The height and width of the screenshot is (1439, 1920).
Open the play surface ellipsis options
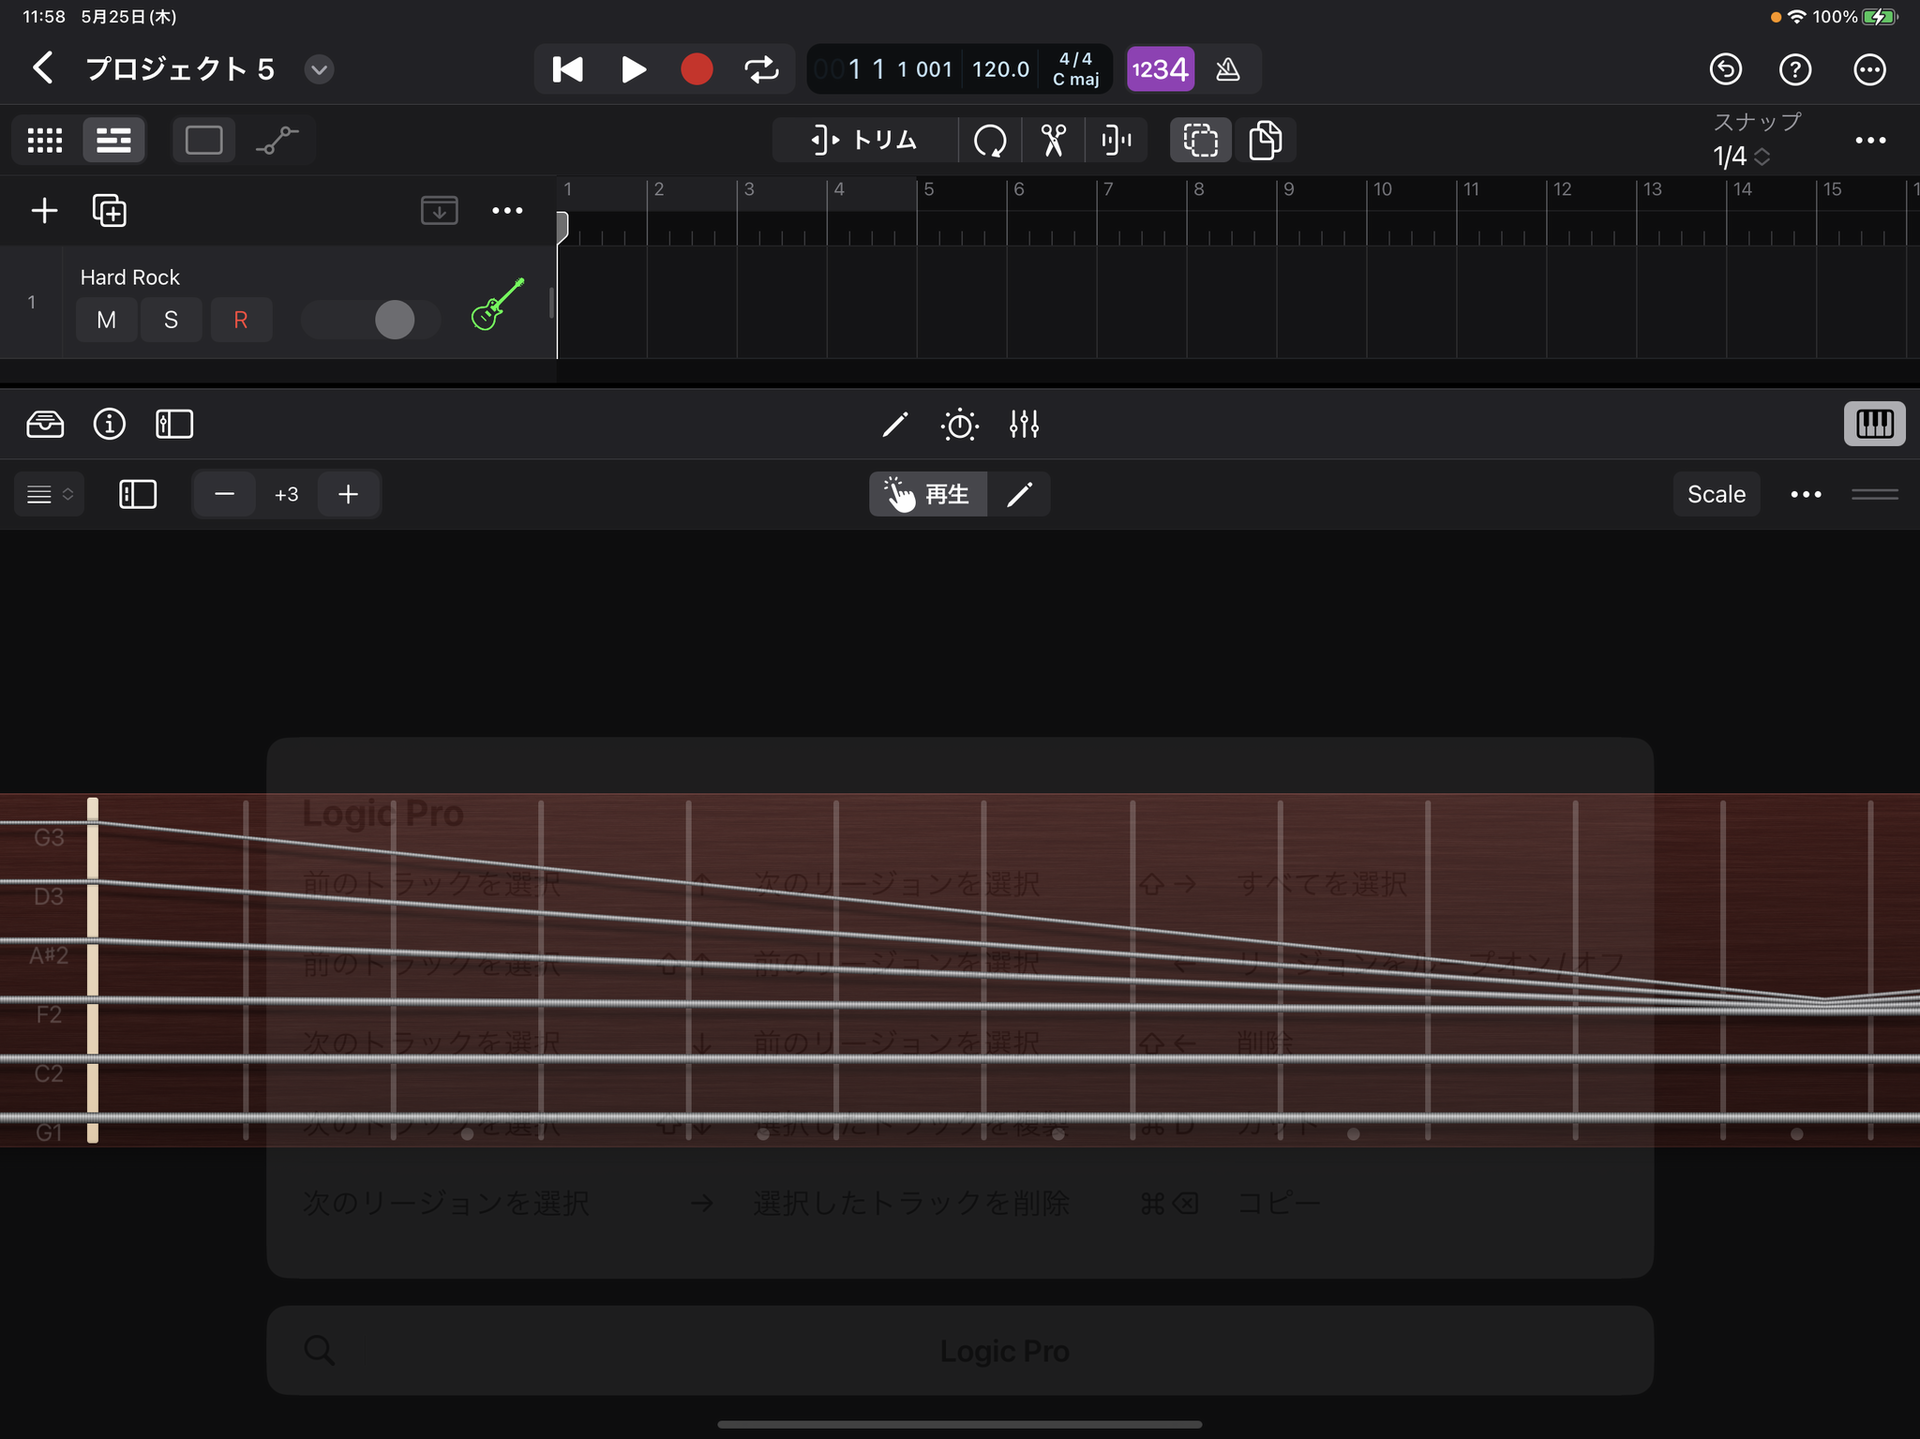coord(1805,494)
